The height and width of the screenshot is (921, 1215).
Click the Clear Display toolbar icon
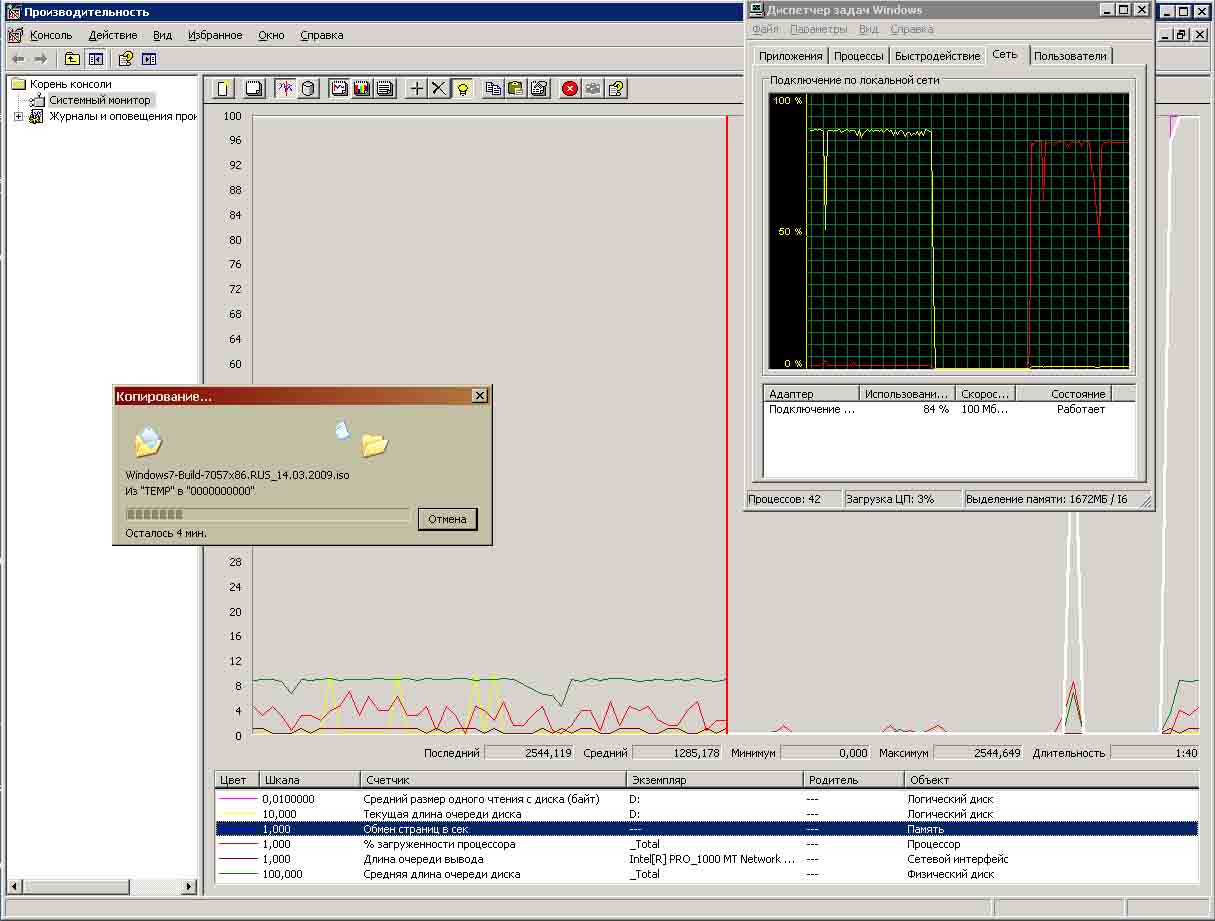point(254,88)
